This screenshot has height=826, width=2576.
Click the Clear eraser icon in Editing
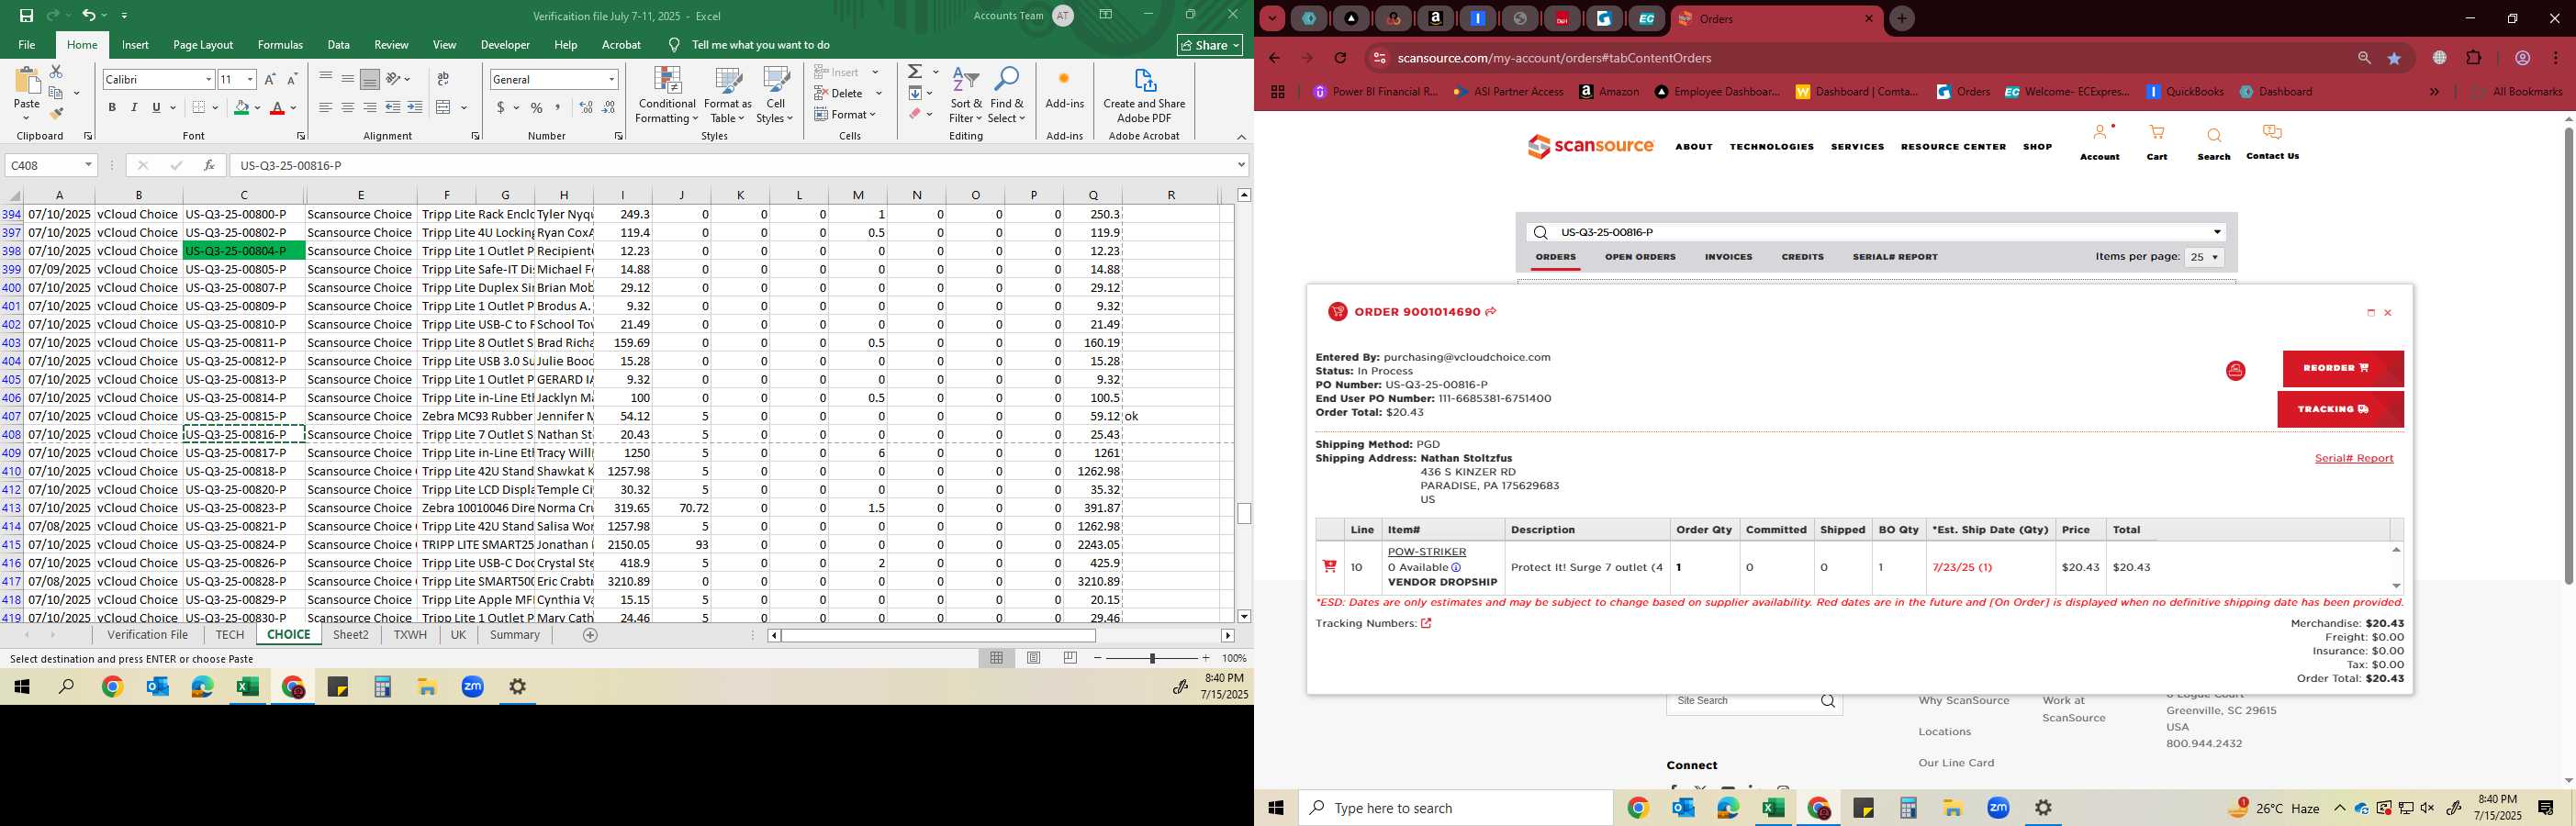[x=915, y=114]
